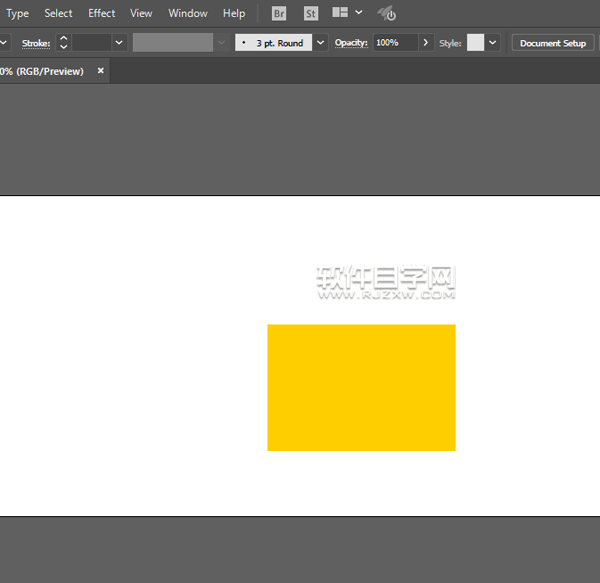The image size is (600, 583).
Task: Click the GPU performance rocket icon
Action: [x=387, y=14]
